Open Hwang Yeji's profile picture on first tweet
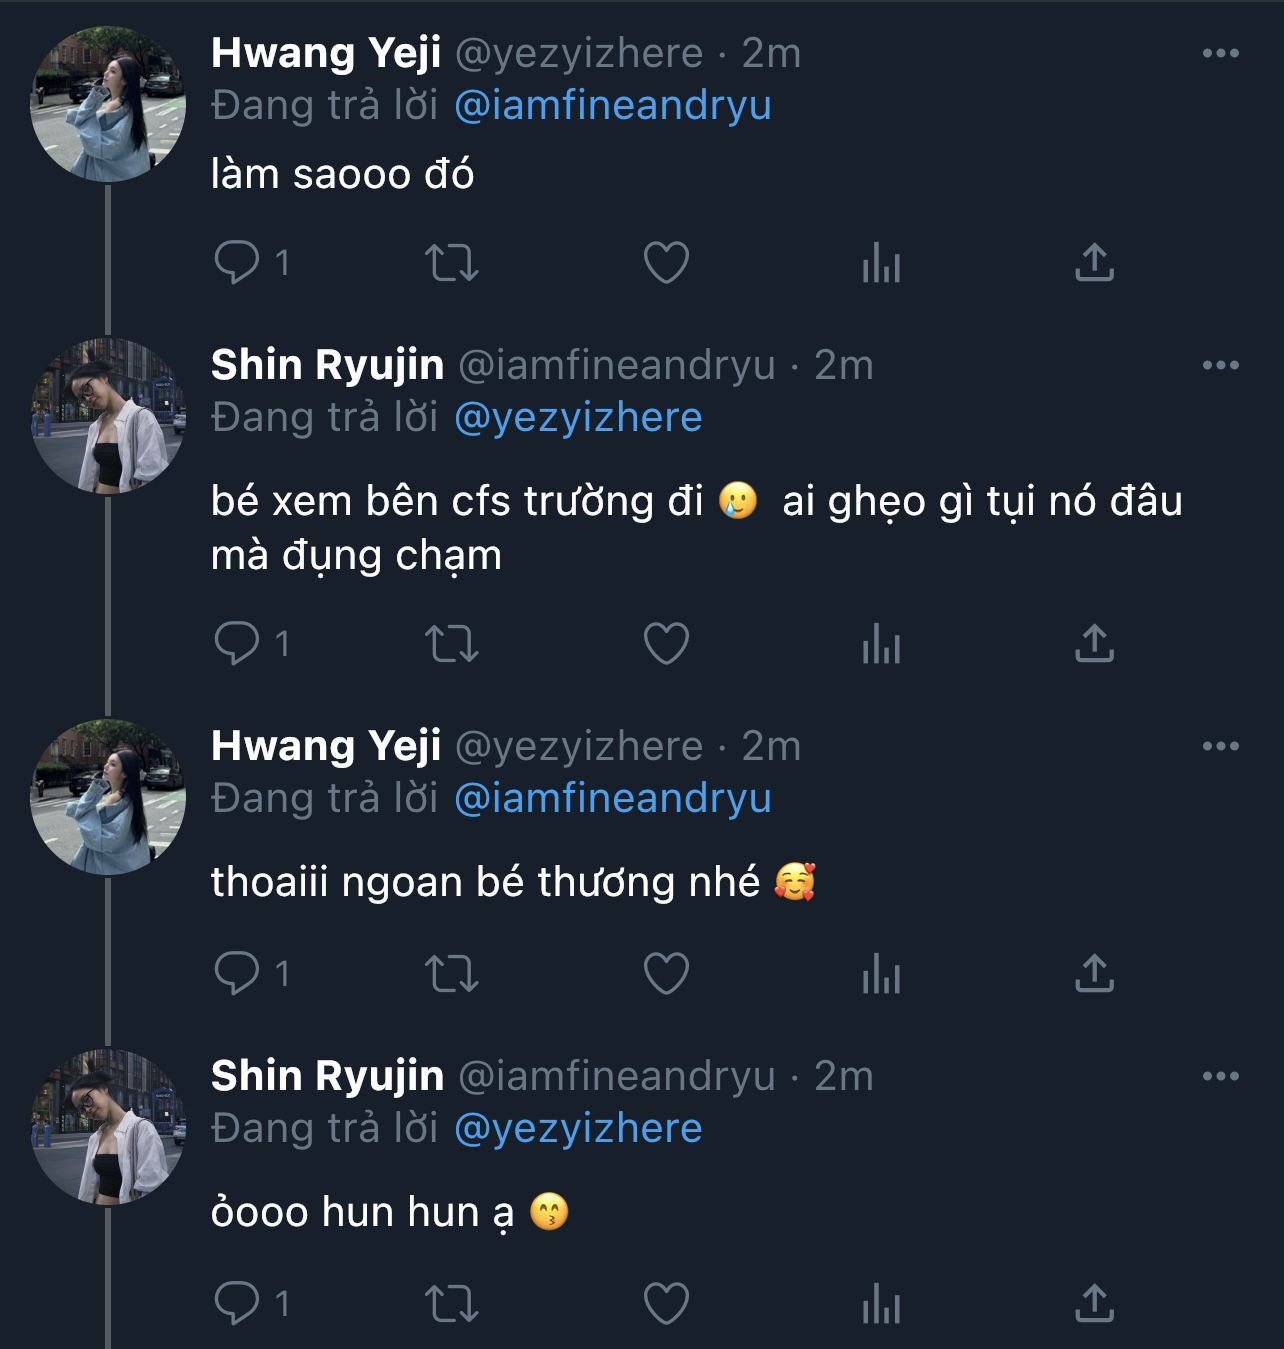This screenshot has height=1349, width=1284. [x=108, y=104]
